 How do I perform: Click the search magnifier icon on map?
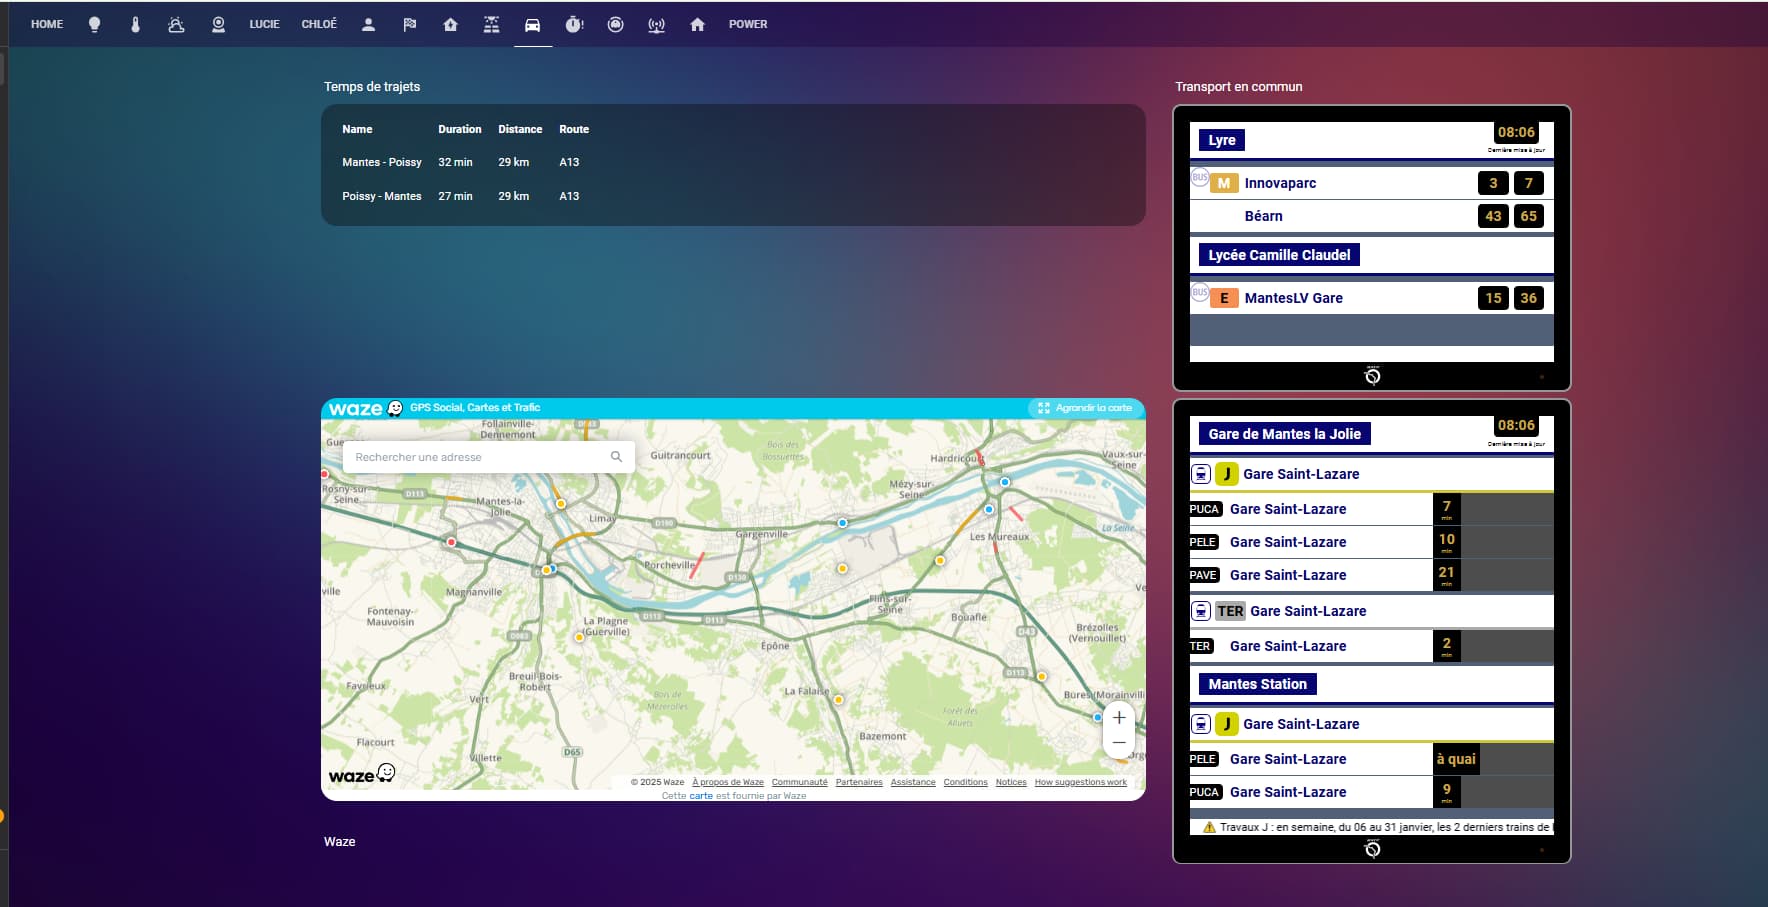point(616,457)
